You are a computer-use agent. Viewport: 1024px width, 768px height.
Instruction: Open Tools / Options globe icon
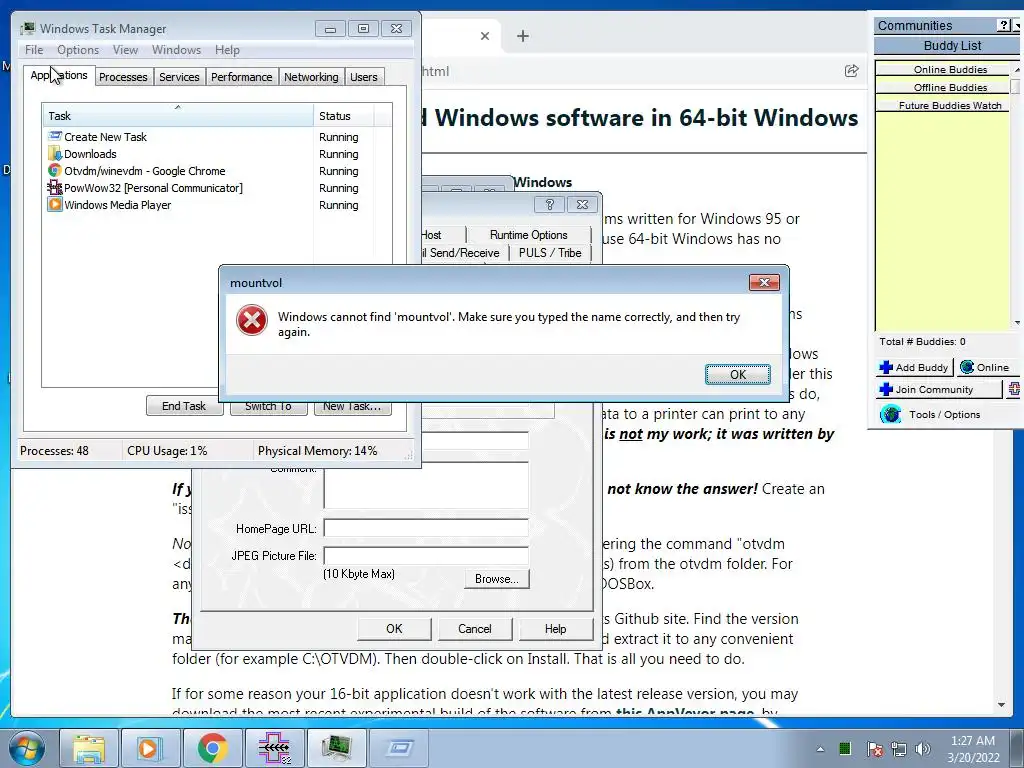890,414
